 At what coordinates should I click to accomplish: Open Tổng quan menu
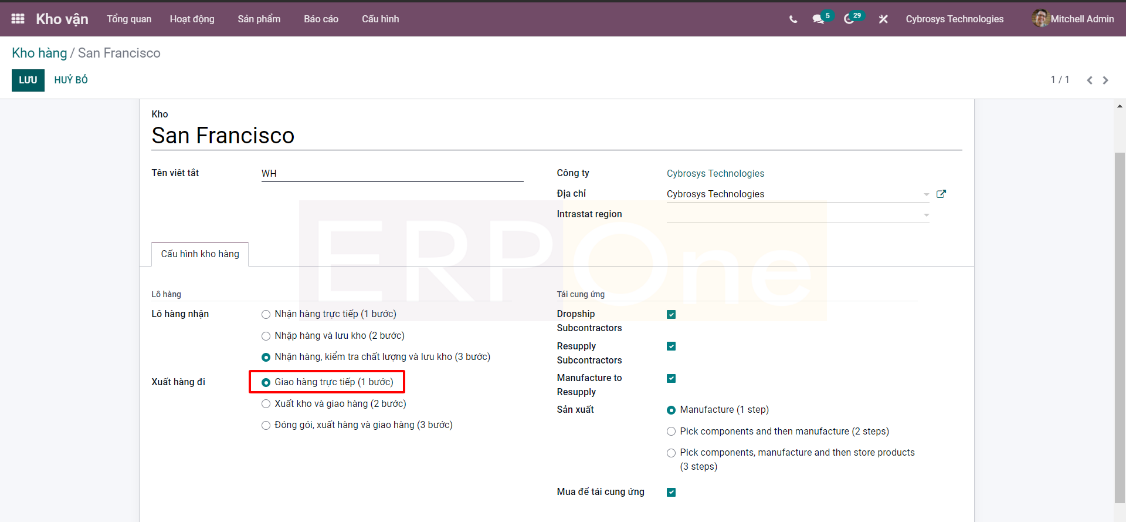(x=129, y=19)
